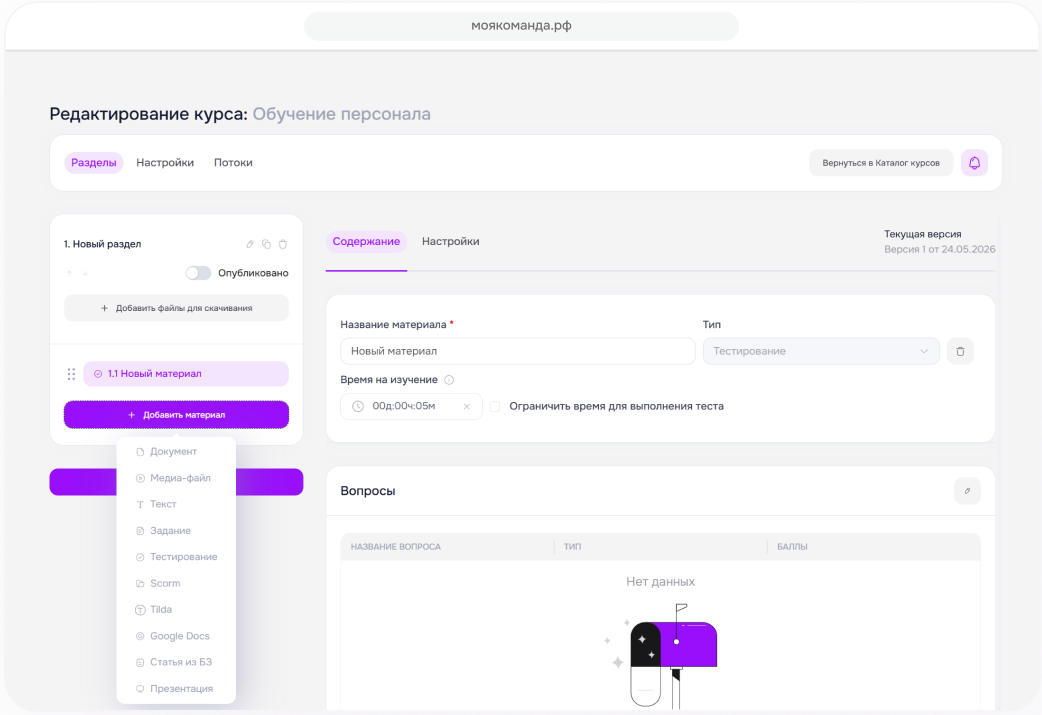This screenshot has height=715, width=1042.
Task: Clear the study time with the x icon
Action: click(467, 407)
